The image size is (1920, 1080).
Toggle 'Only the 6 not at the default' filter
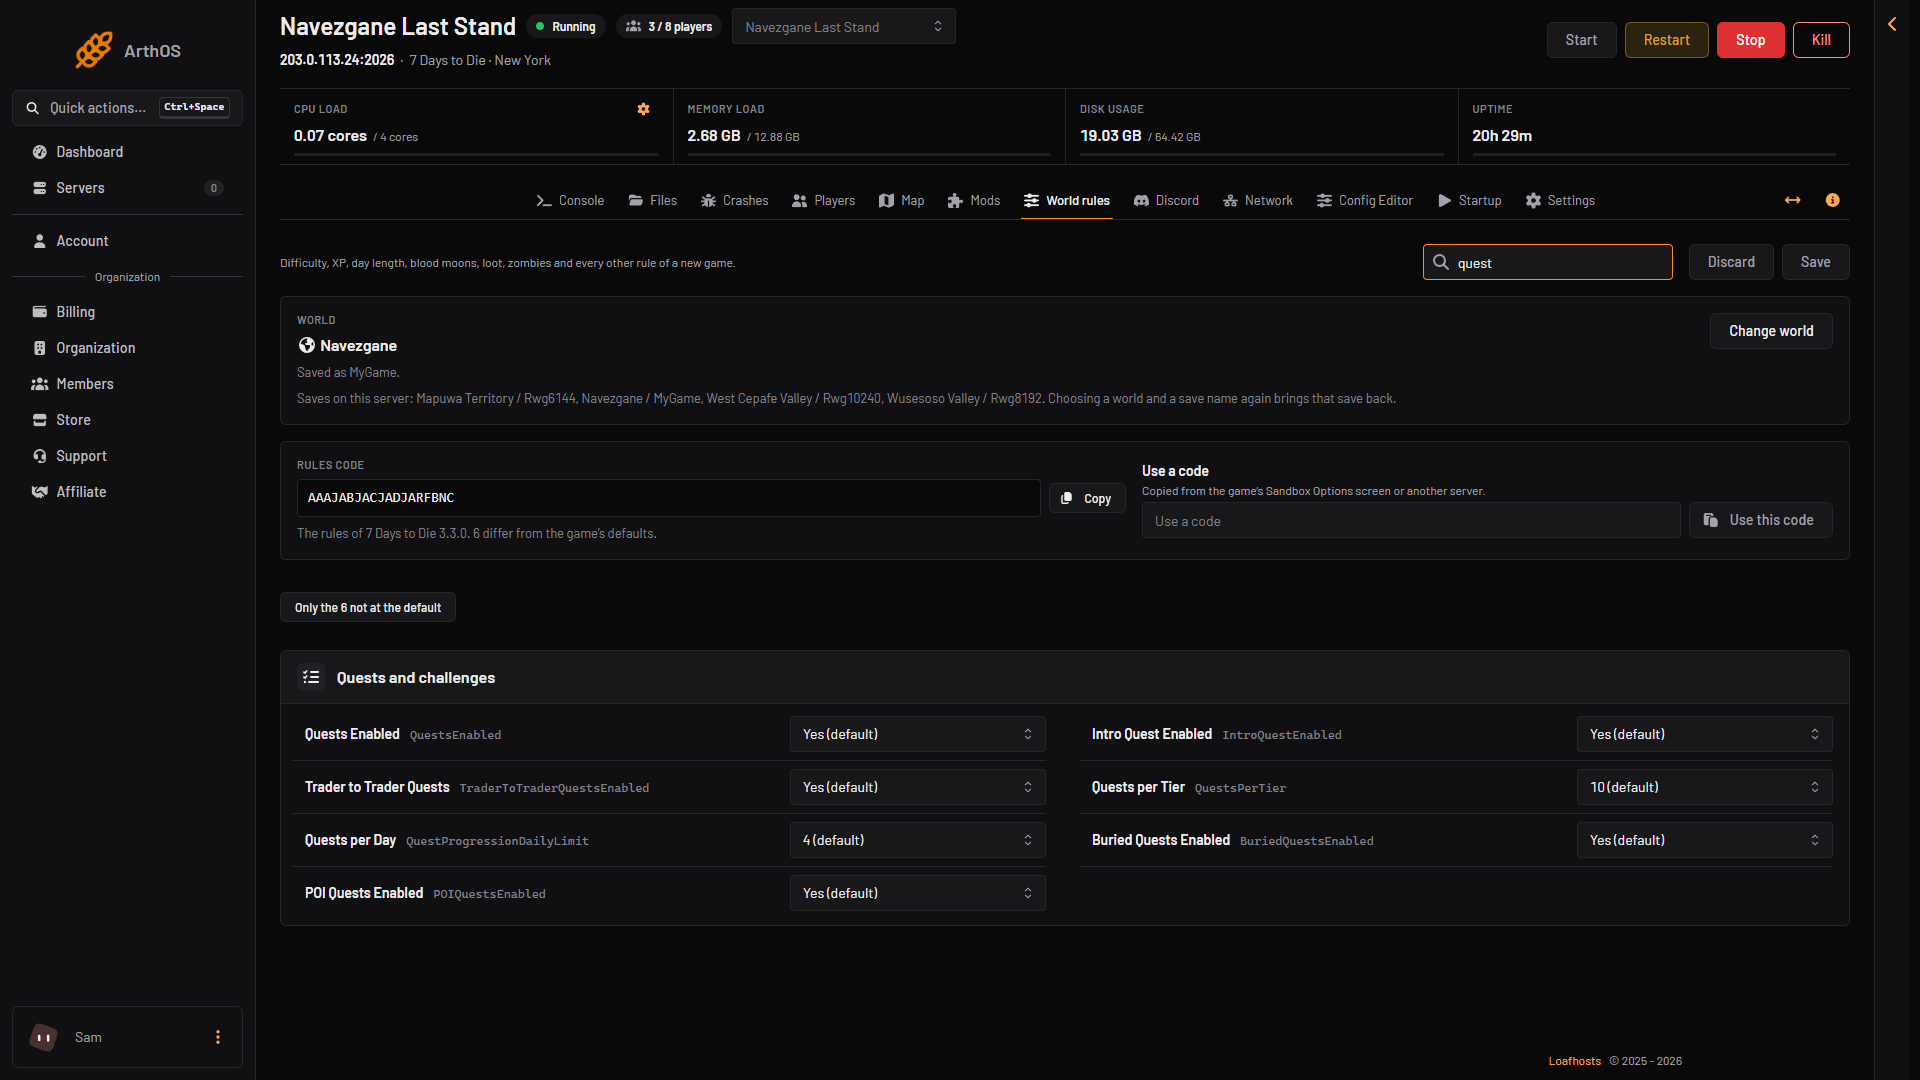(x=368, y=607)
